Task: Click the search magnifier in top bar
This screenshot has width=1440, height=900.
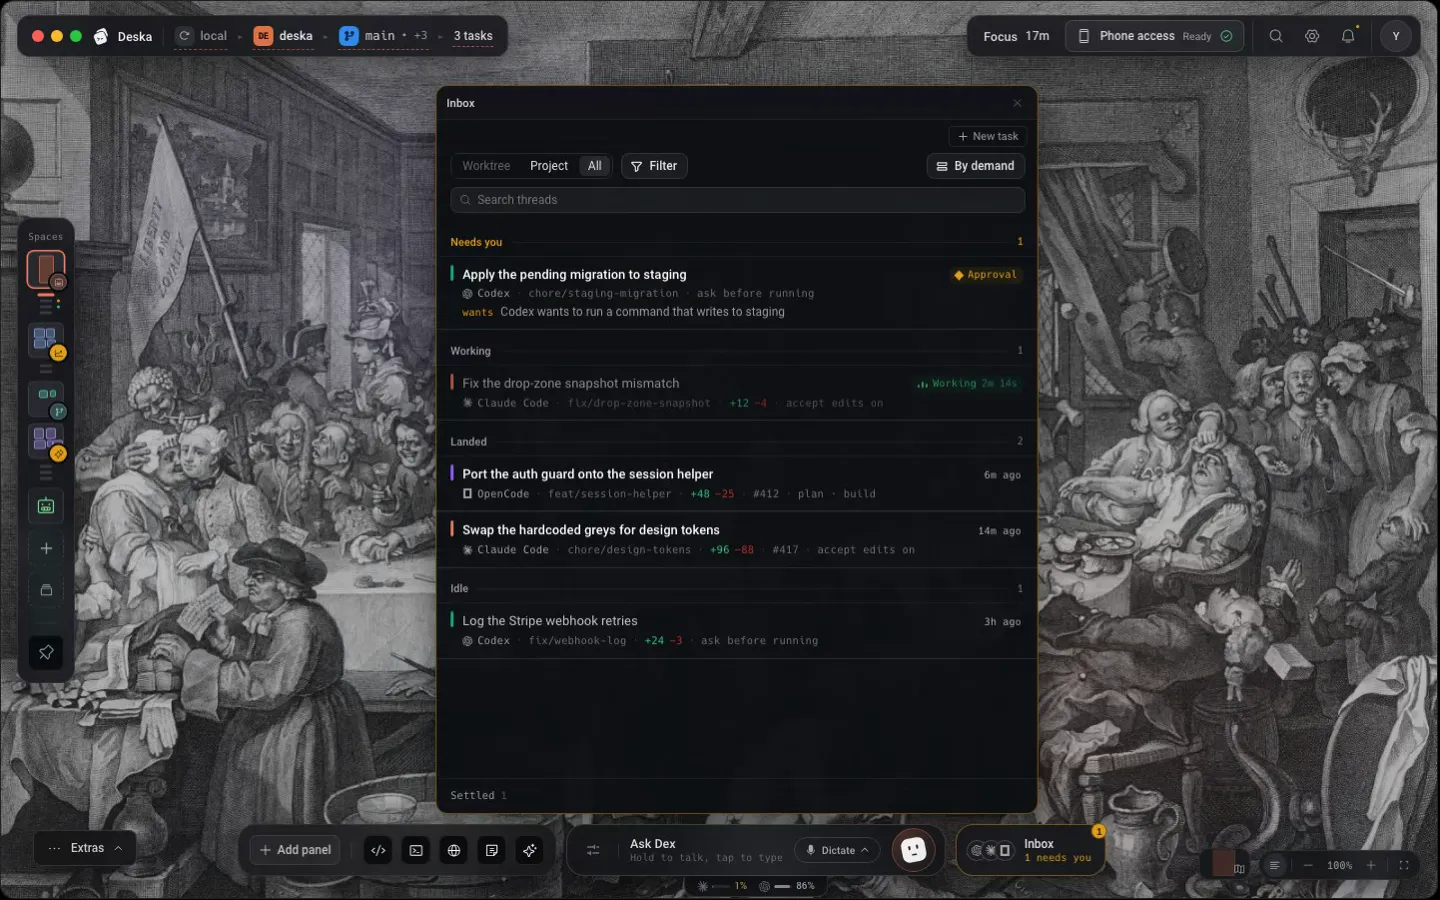Action: coord(1276,36)
